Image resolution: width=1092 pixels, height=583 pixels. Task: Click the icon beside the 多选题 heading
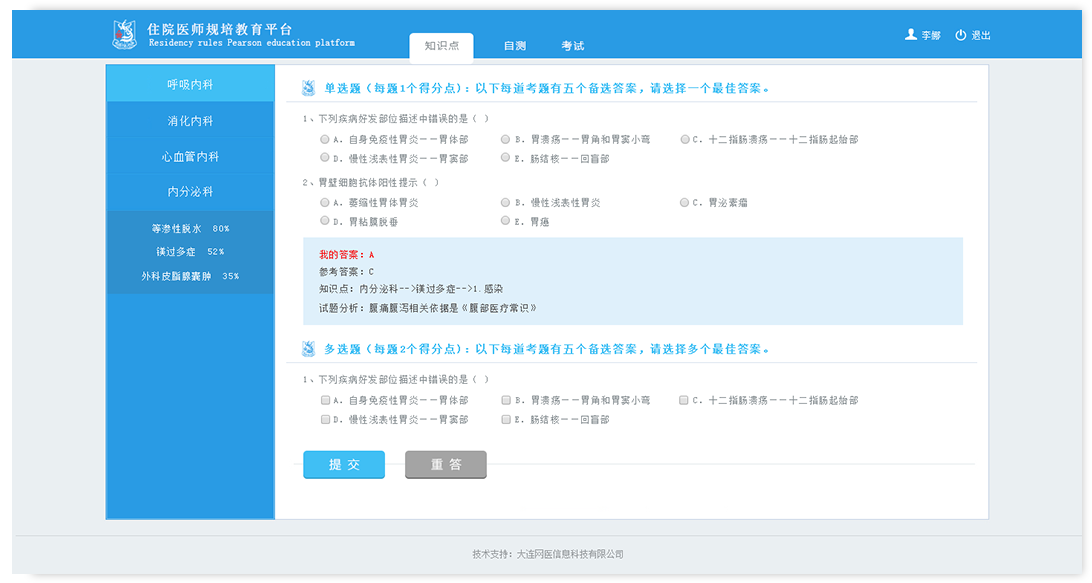308,349
